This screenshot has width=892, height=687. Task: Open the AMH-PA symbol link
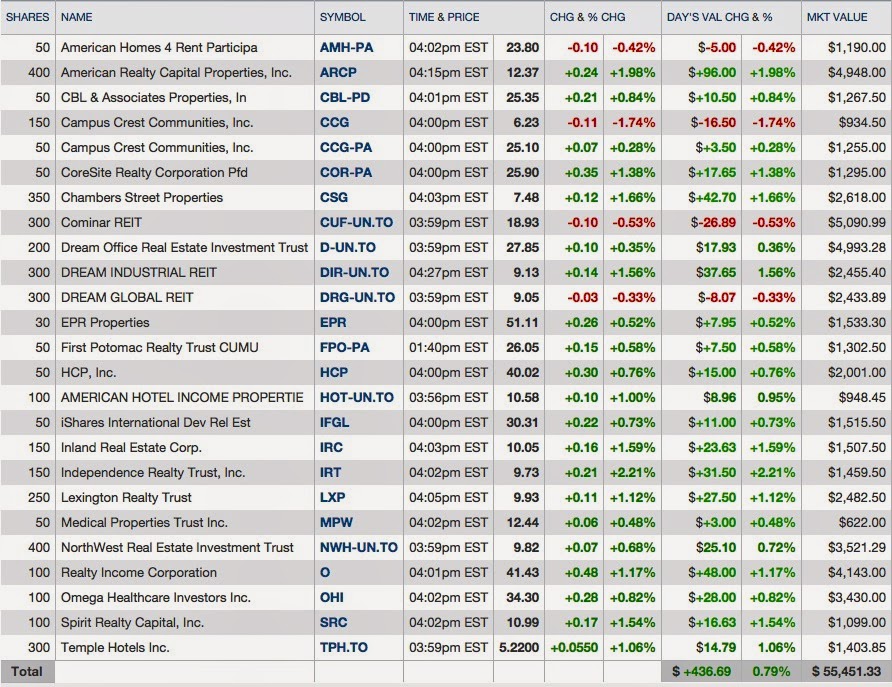pos(346,48)
